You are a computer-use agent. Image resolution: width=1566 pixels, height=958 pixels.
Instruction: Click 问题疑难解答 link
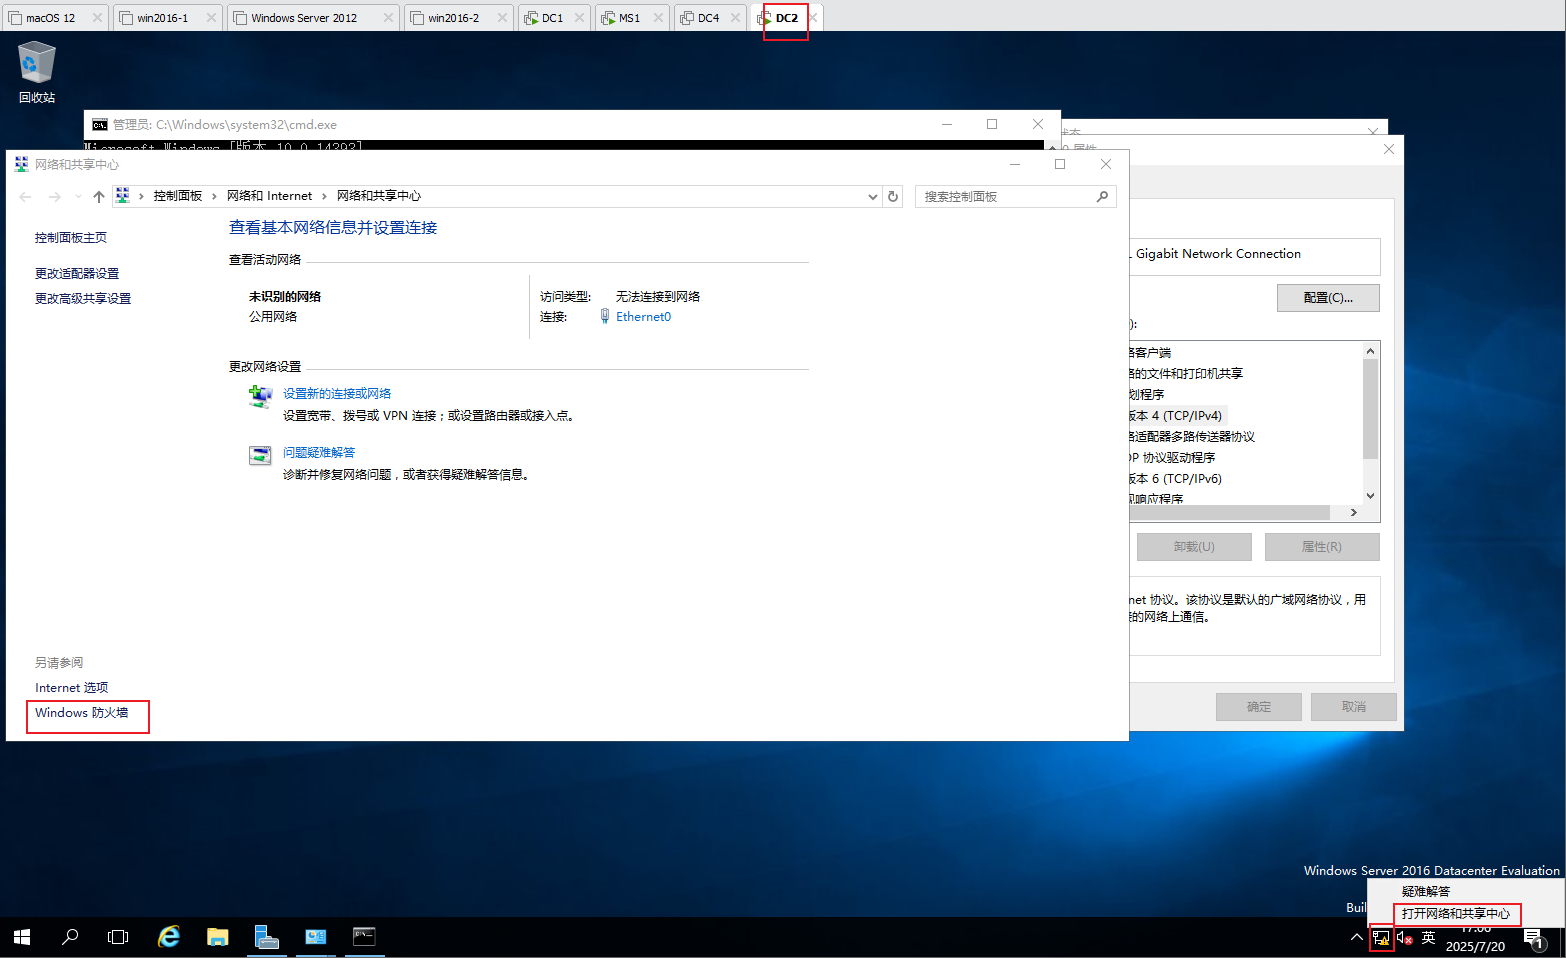coord(319,453)
